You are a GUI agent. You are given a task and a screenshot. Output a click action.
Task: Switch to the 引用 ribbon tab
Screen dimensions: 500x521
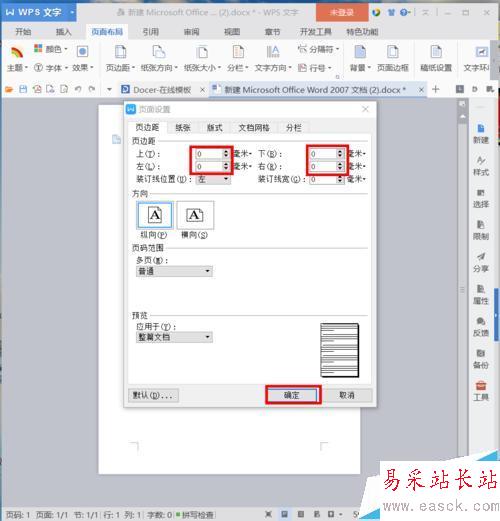[x=151, y=32]
